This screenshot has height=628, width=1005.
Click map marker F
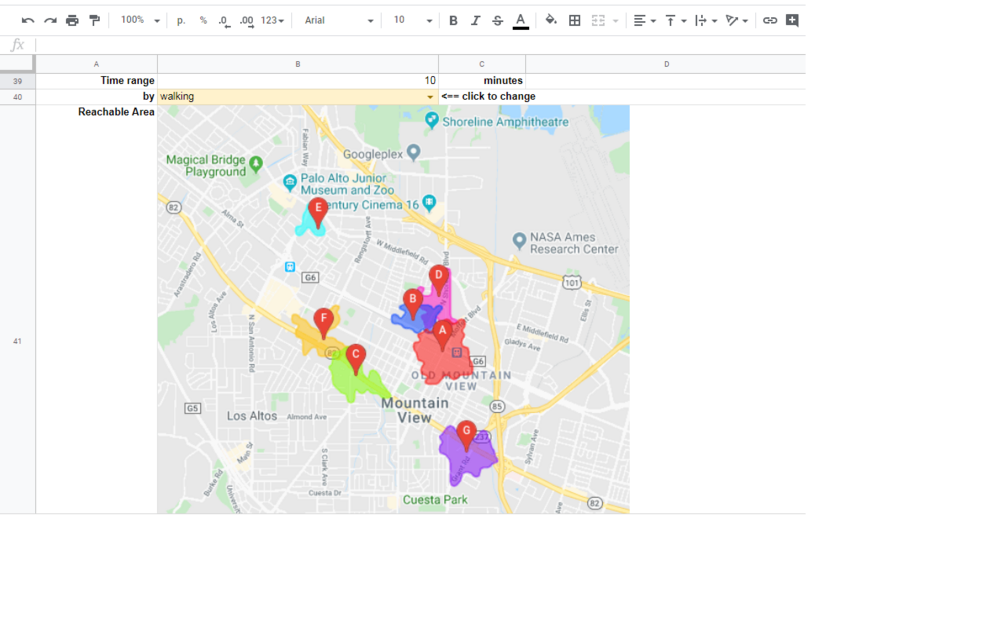click(x=324, y=322)
